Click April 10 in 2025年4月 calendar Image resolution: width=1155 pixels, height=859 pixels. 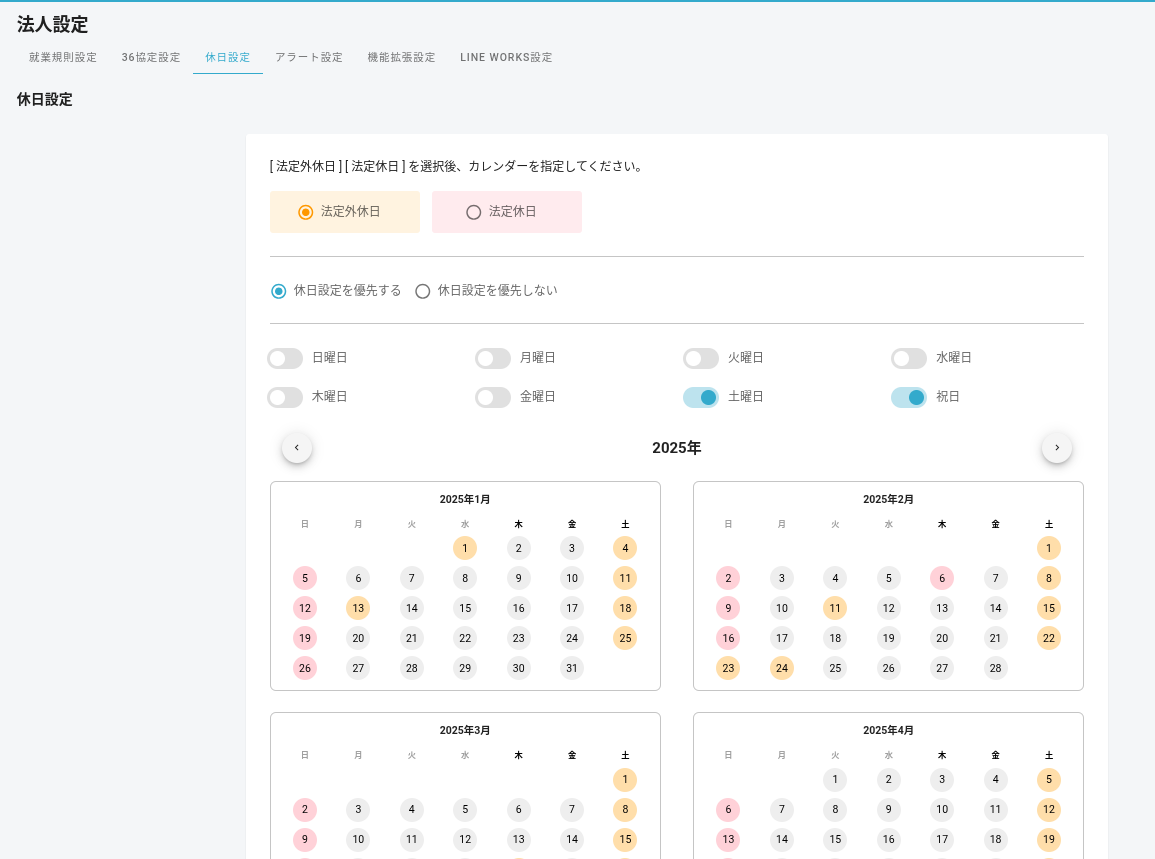click(942, 810)
